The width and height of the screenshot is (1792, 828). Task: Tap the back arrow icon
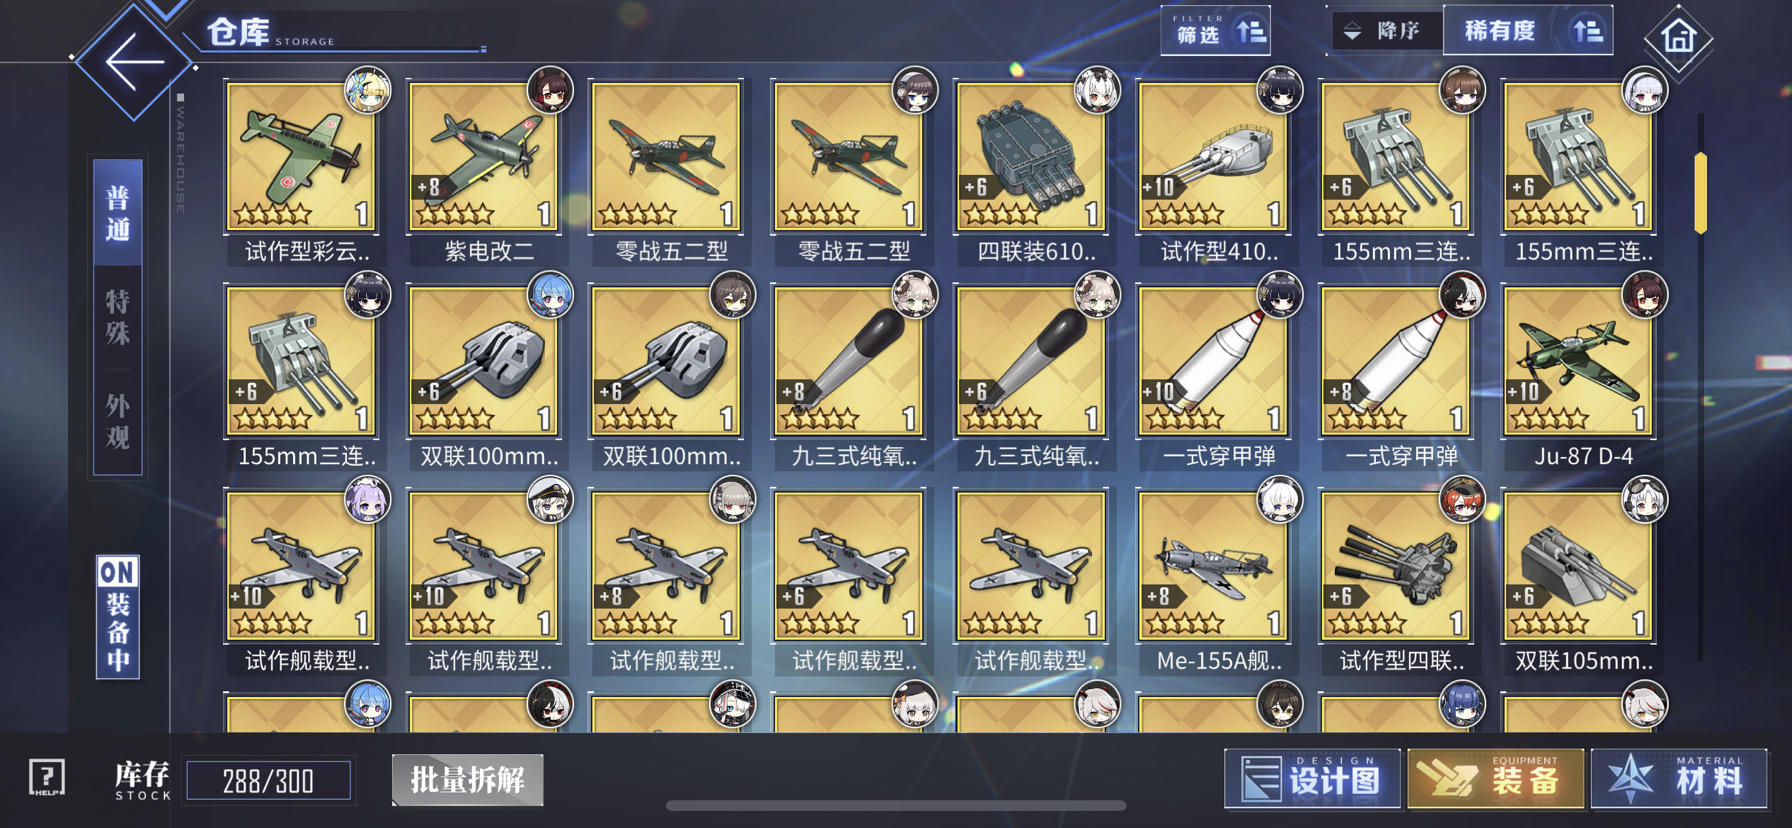click(x=134, y=62)
